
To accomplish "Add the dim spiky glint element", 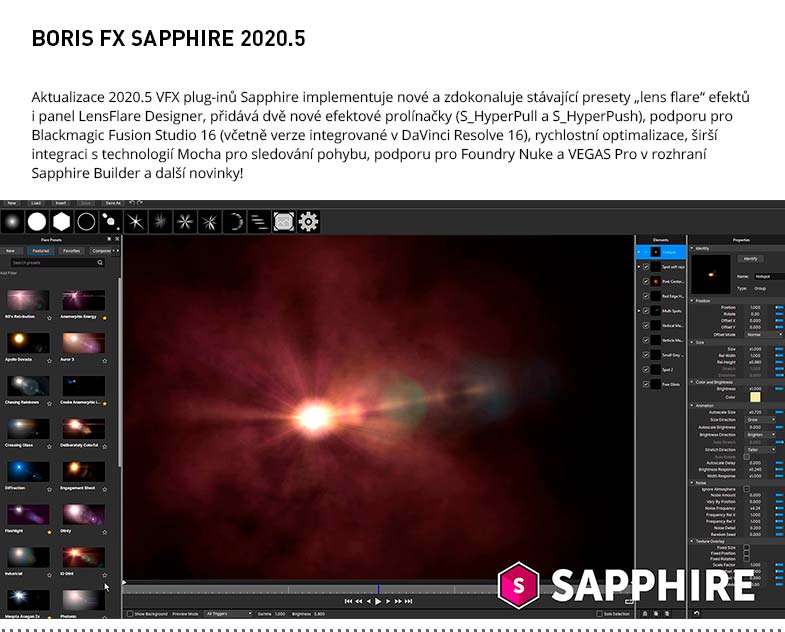I will pos(160,222).
